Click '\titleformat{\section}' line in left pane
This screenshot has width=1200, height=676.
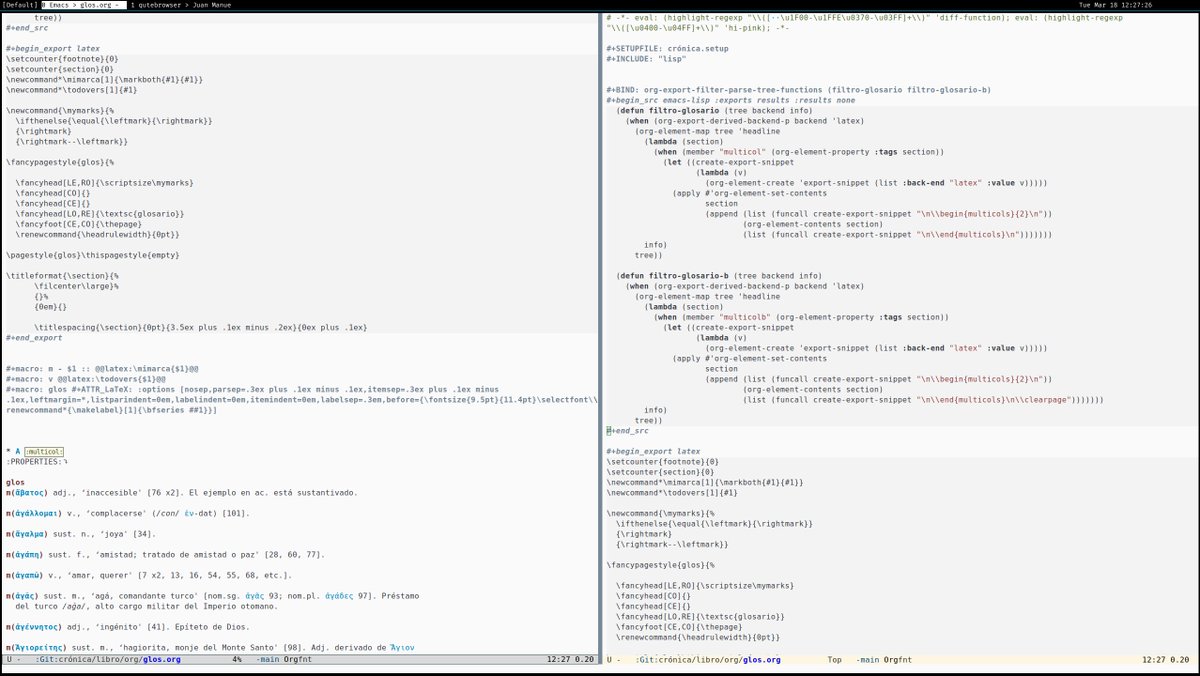[62, 275]
